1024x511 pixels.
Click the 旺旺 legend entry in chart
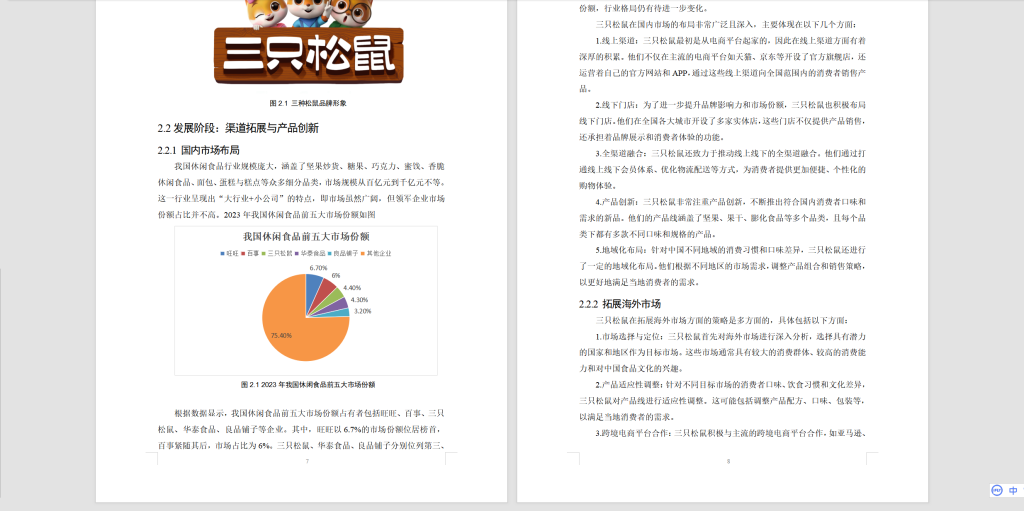coord(230,253)
